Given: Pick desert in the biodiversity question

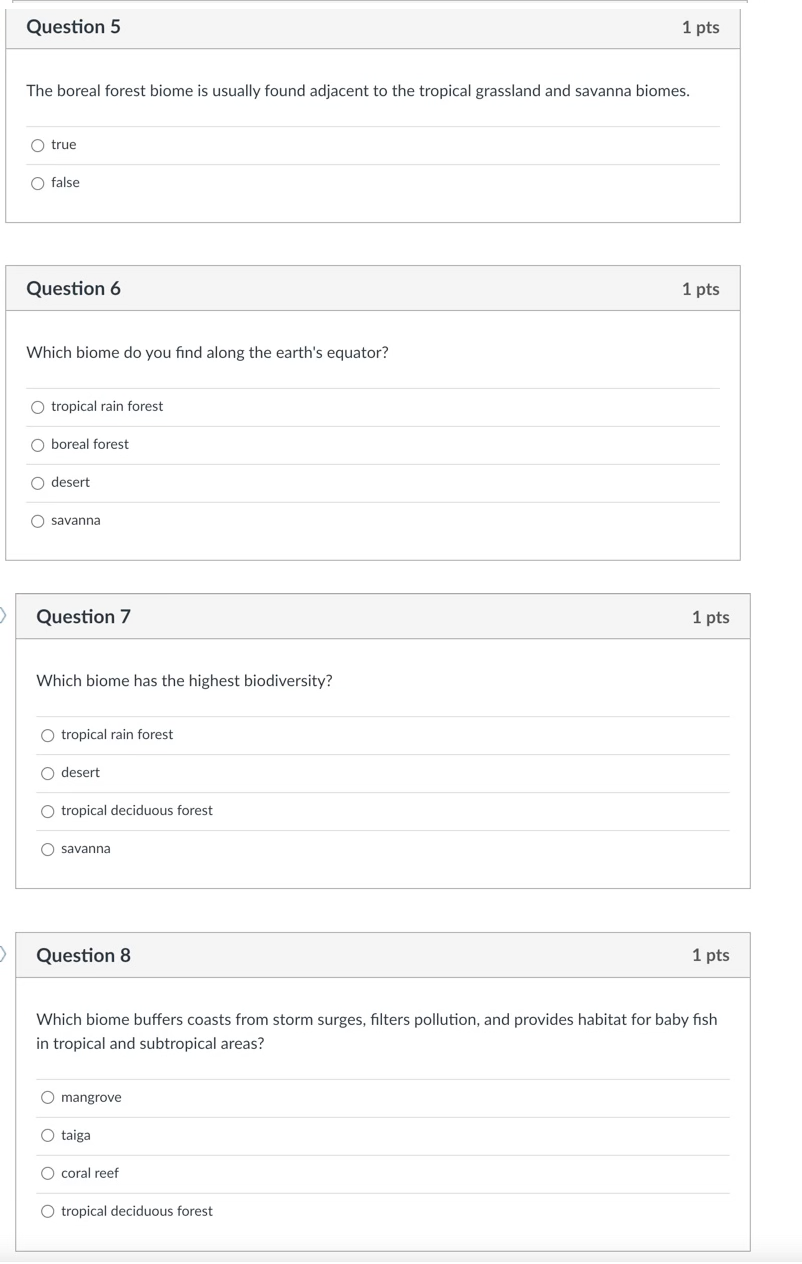Looking at the screenshot, I should click(x=47, y=773).
